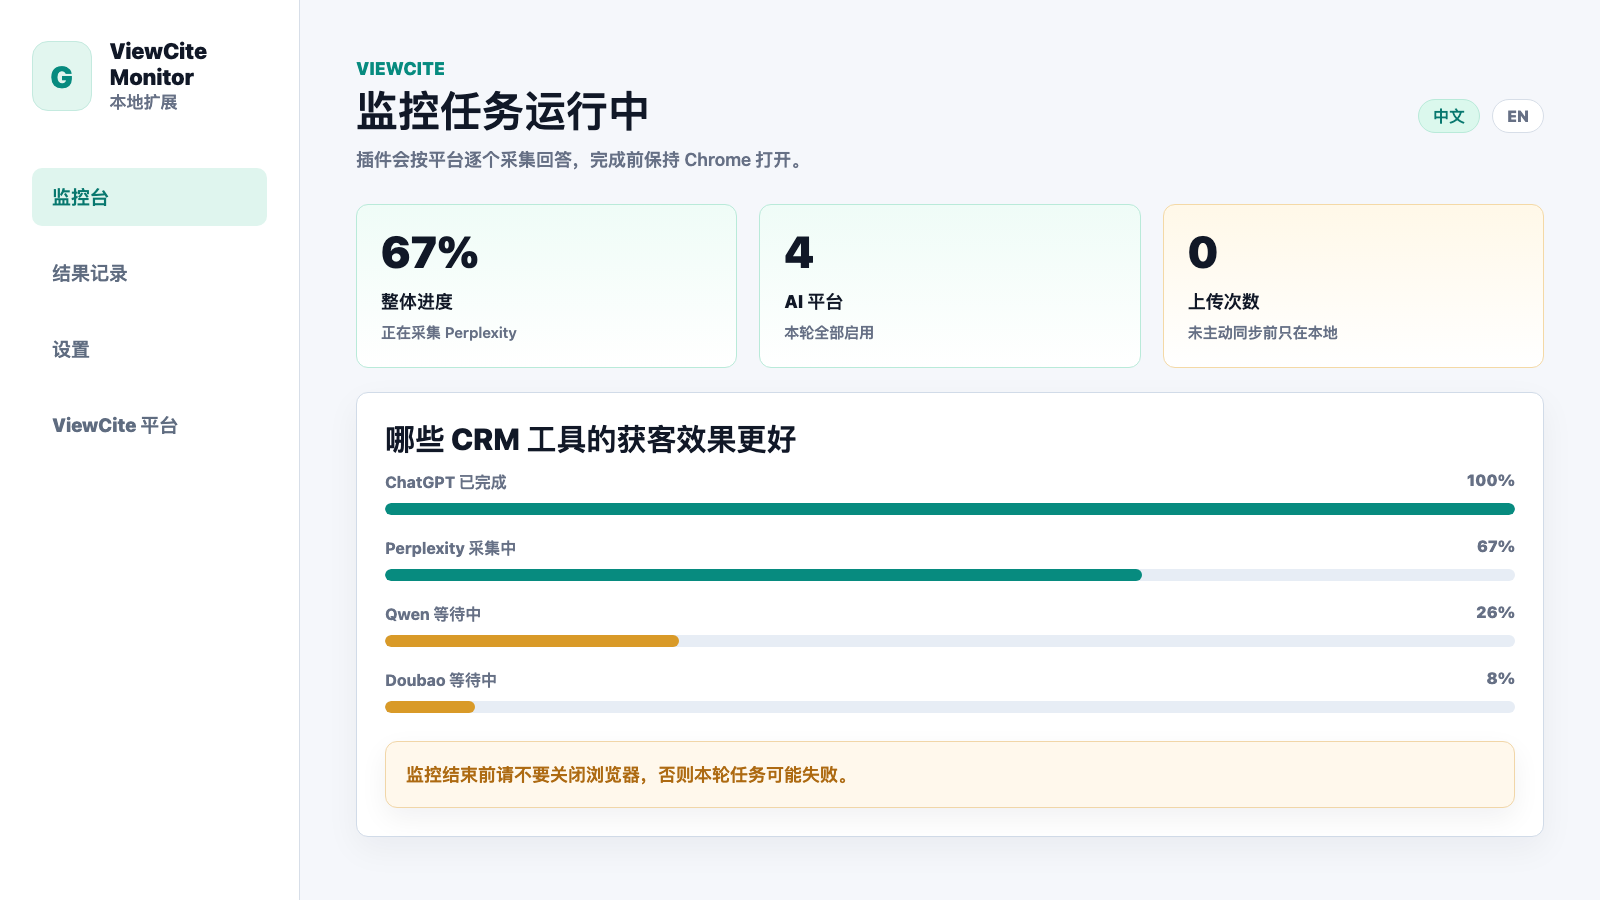Open the 监控台 sidebar item
The height and width of the screenshot is (900, 1600).
point(149,197)
